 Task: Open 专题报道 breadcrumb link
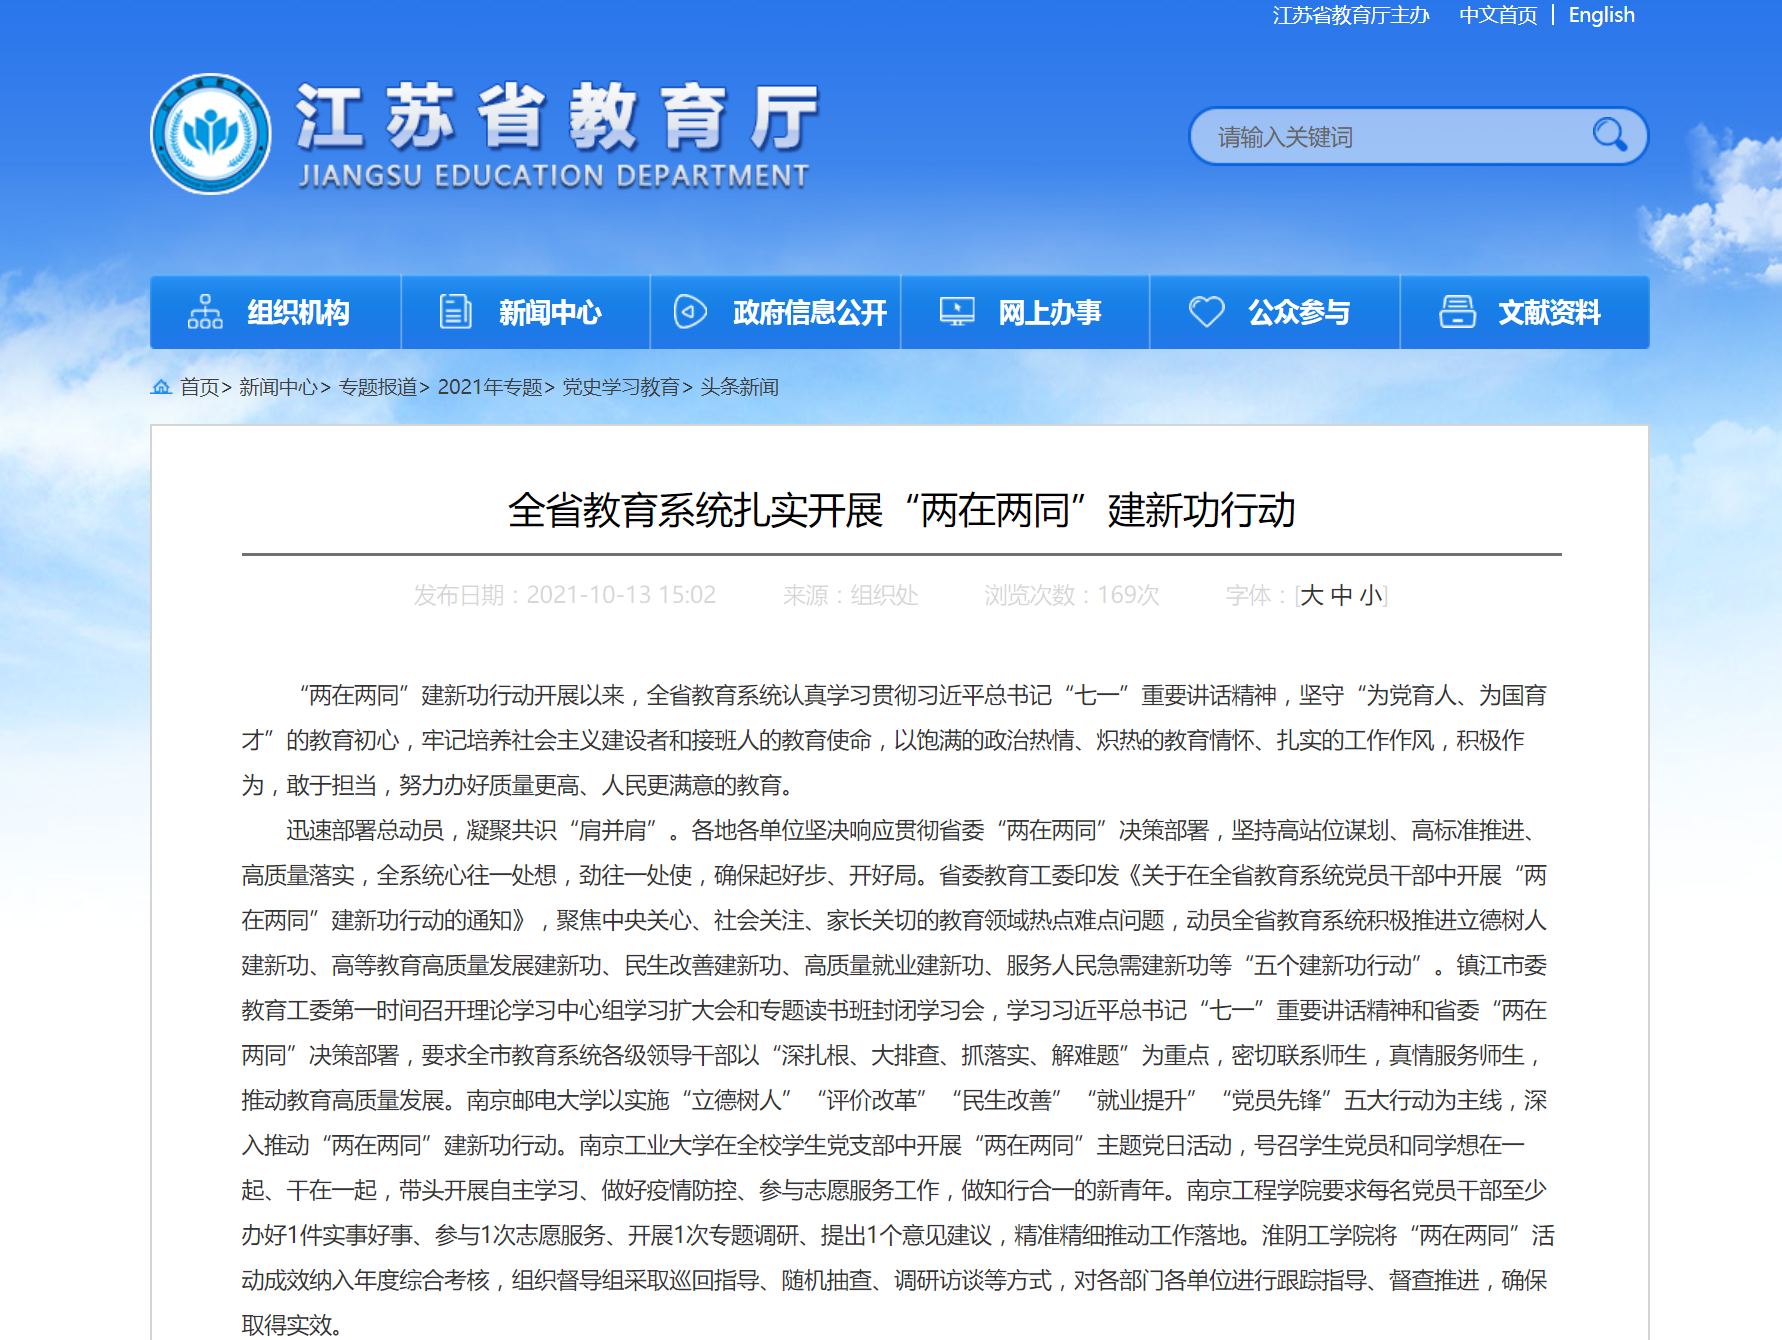pos(377,387)
